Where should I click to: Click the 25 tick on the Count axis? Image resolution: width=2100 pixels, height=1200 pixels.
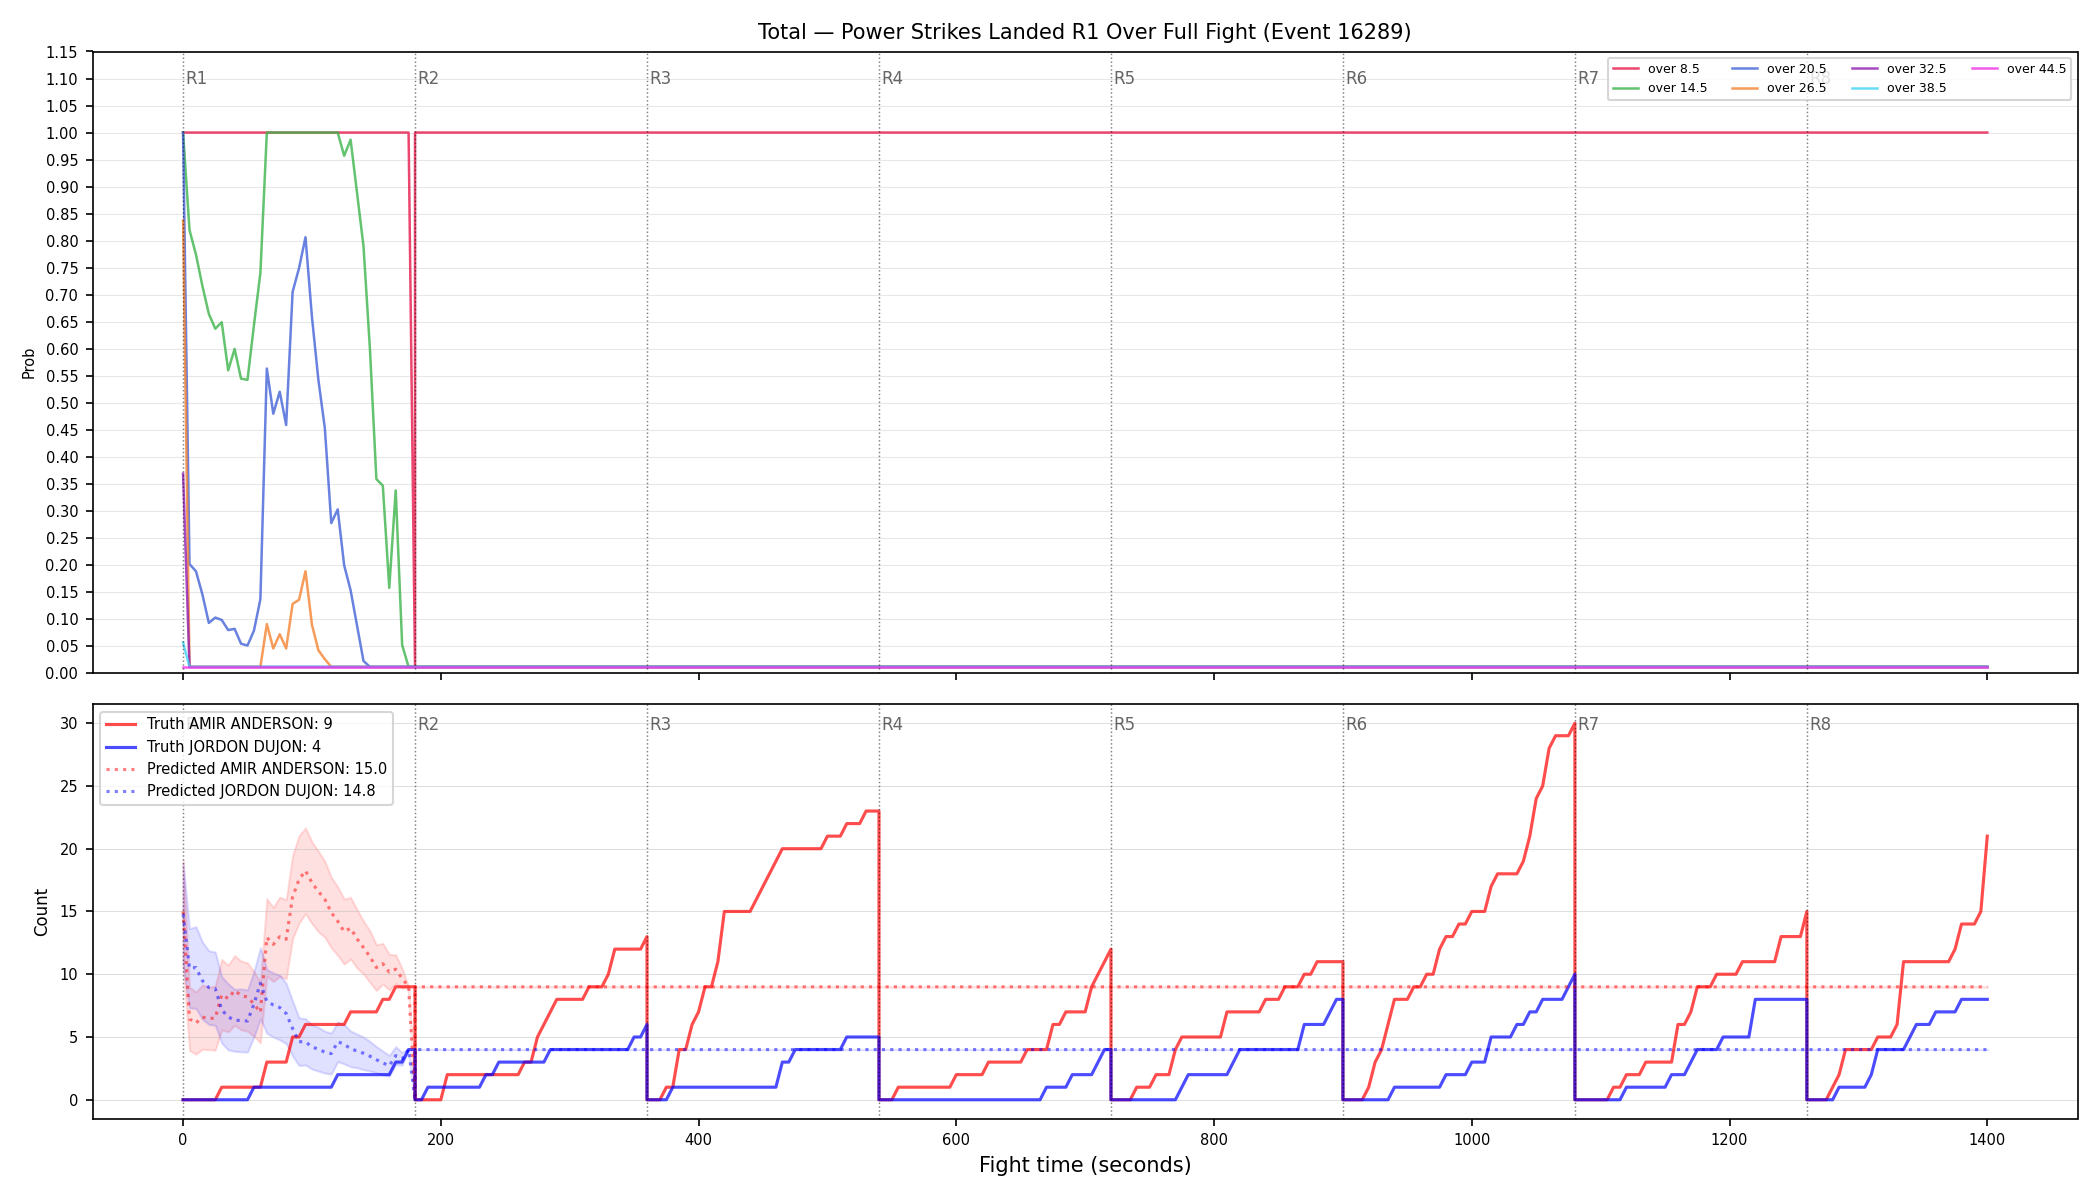point(69,786)
